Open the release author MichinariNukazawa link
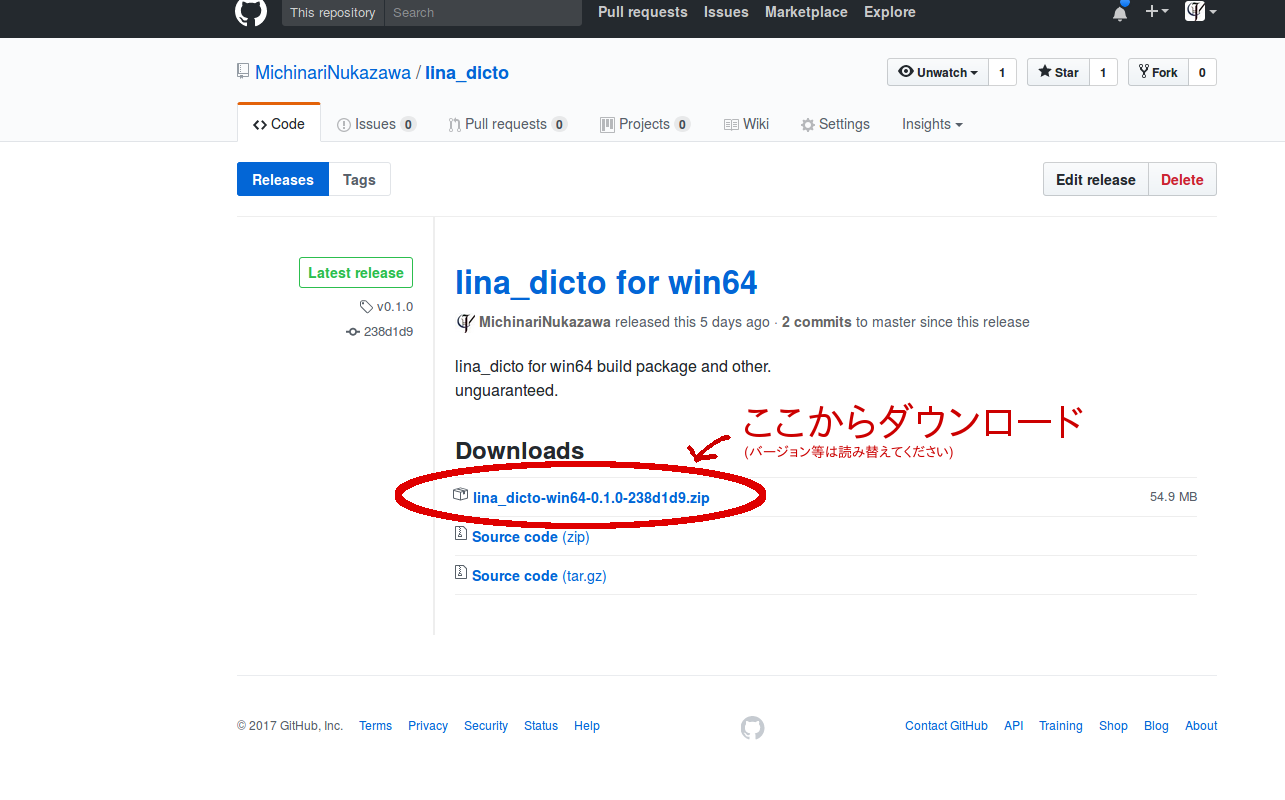The image size is (1285, 800). click(545, 322)
